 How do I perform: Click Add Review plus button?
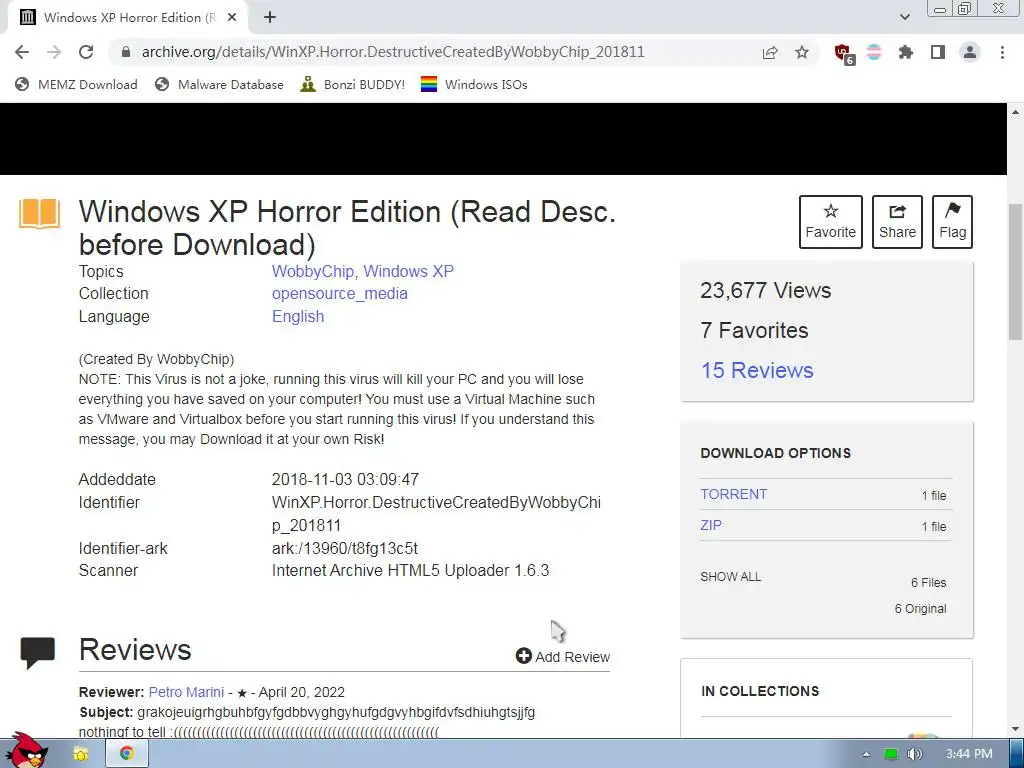562,656
